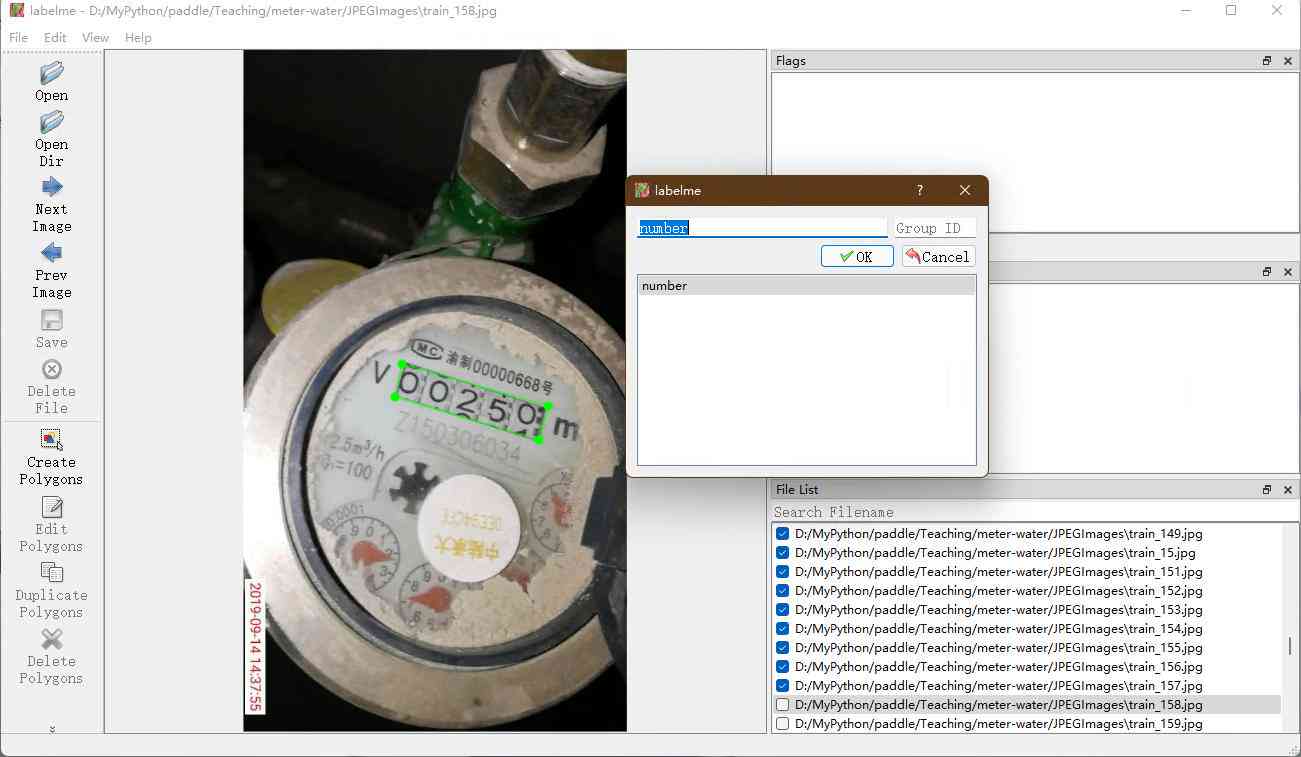Open a file with the Open tool
The image size is (1301, 757).
[51, 81]
